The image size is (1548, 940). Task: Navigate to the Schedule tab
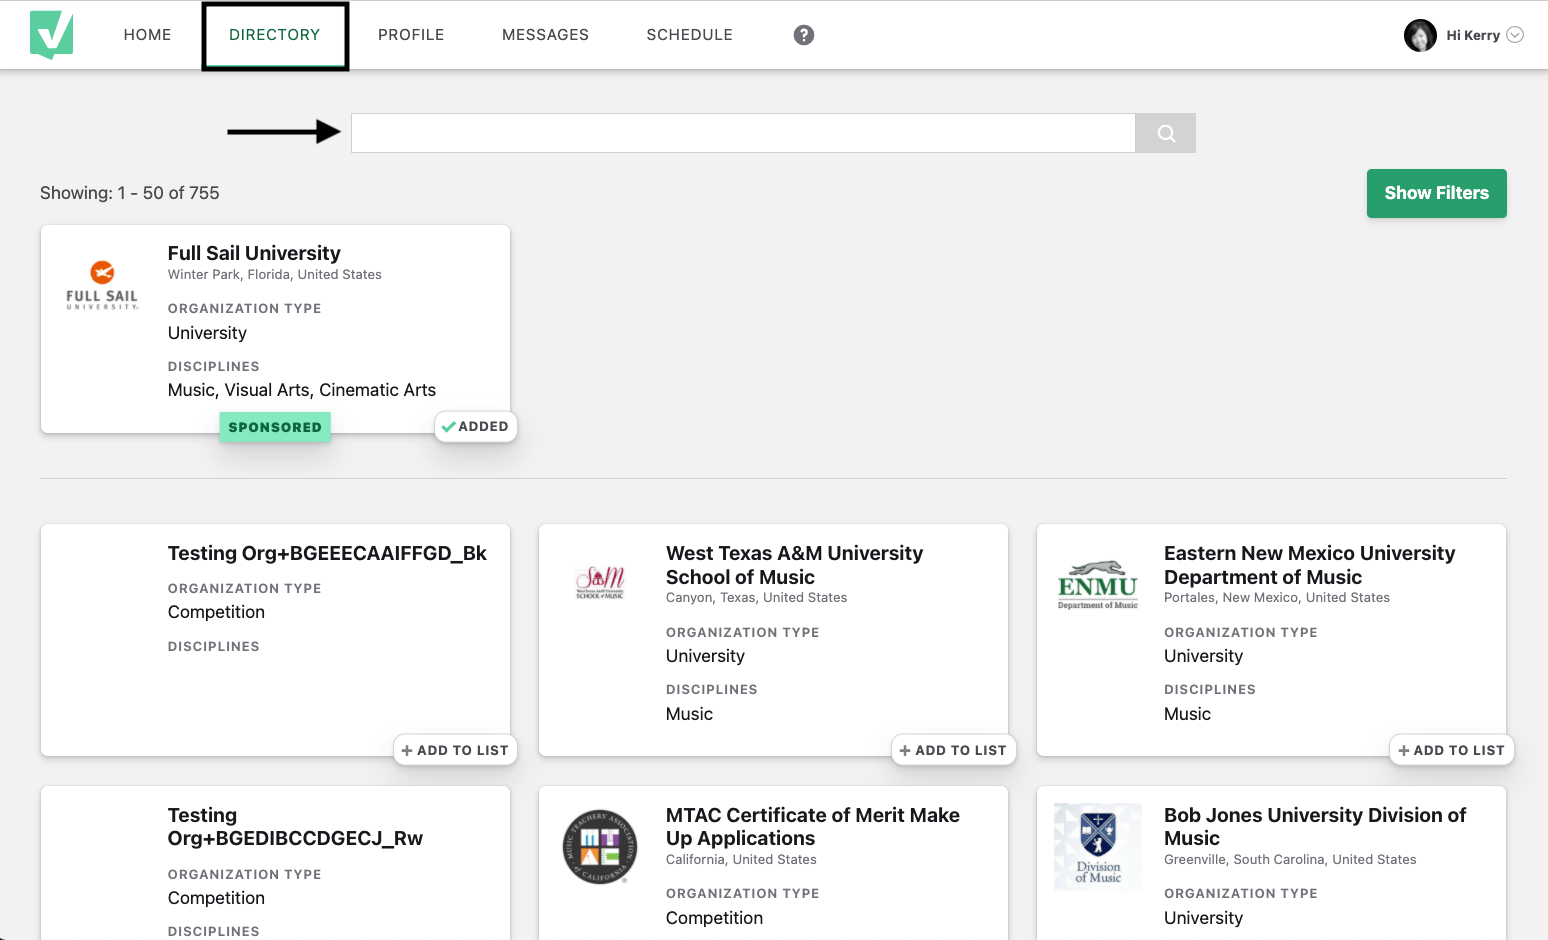[690, 35]
